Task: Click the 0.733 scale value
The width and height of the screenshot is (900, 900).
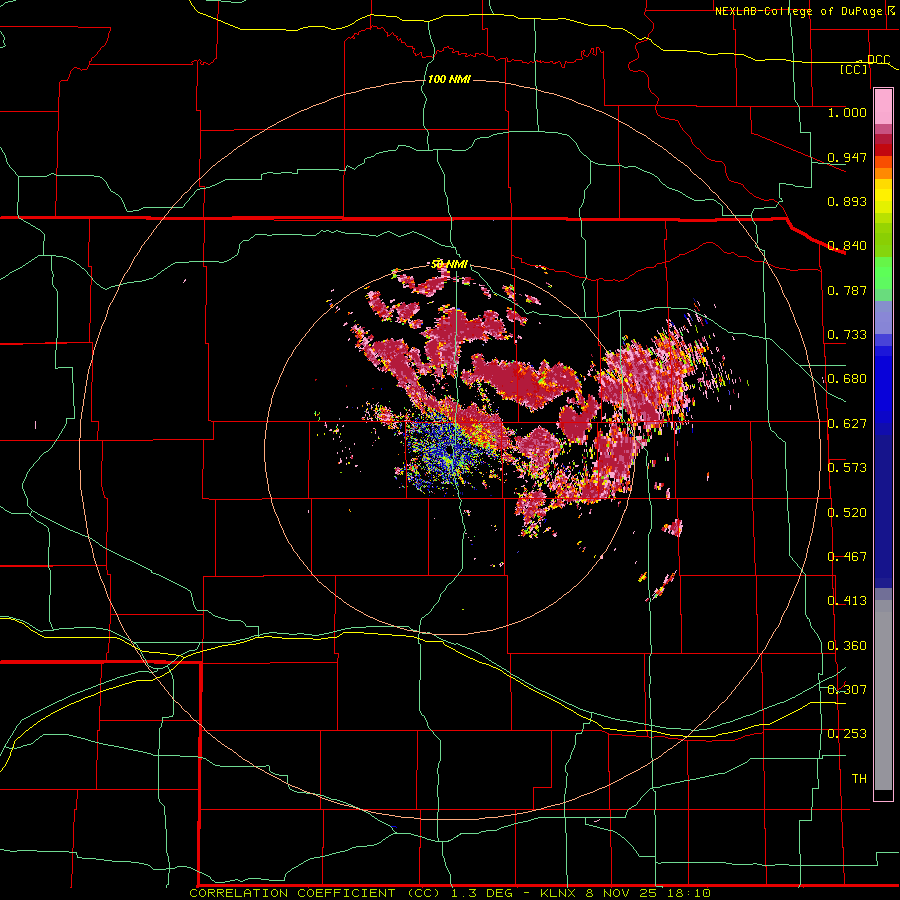Action: coord(847,335)
